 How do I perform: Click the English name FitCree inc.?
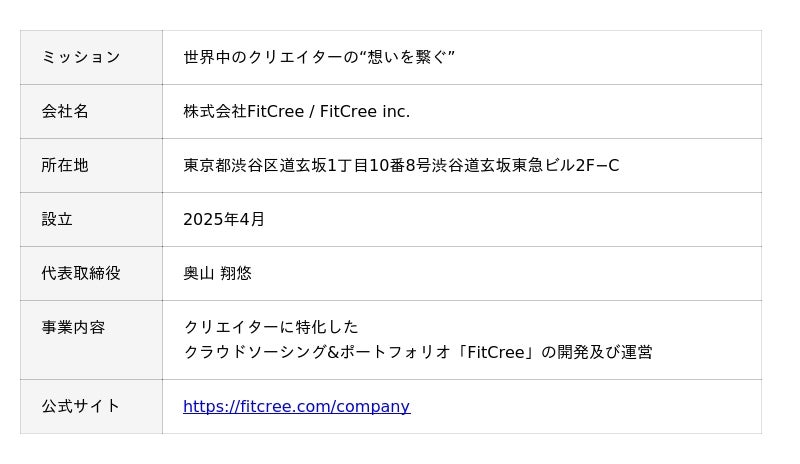pos(363,111)
